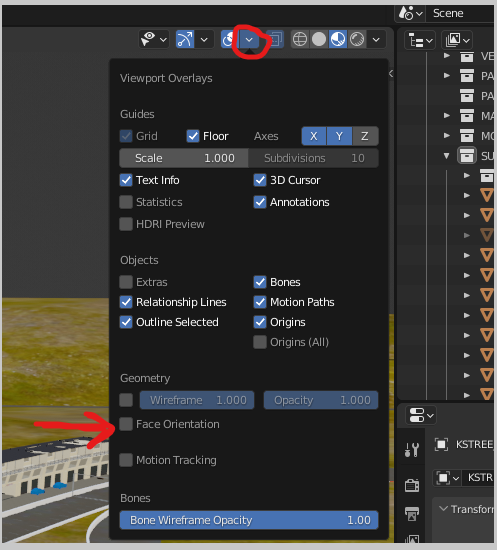Disable Relationship Lines checkbox

coord(126,302)
